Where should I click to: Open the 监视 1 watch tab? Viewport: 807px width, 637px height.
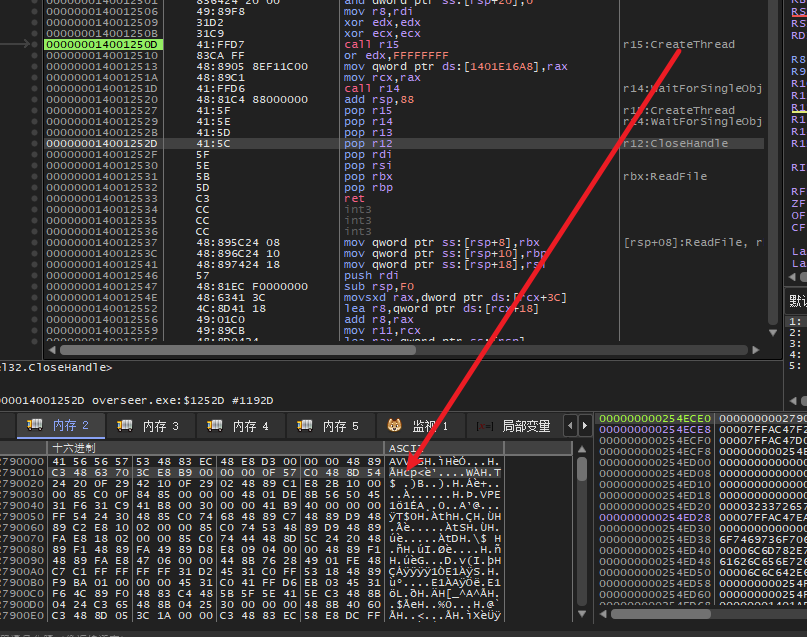coord(420,426)
